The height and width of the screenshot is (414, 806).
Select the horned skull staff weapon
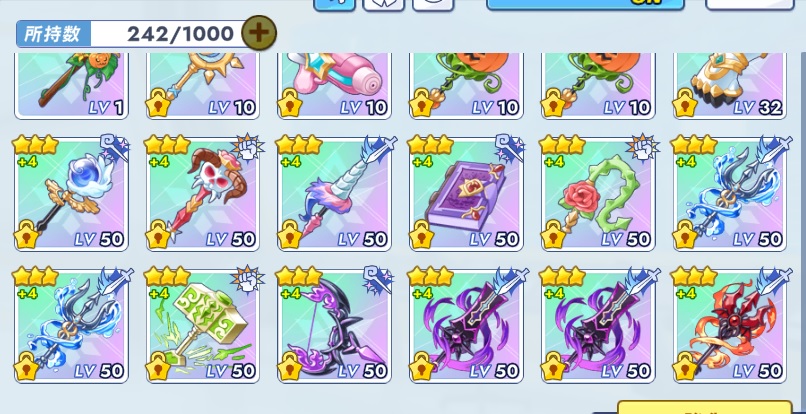(x=203, y=194)
